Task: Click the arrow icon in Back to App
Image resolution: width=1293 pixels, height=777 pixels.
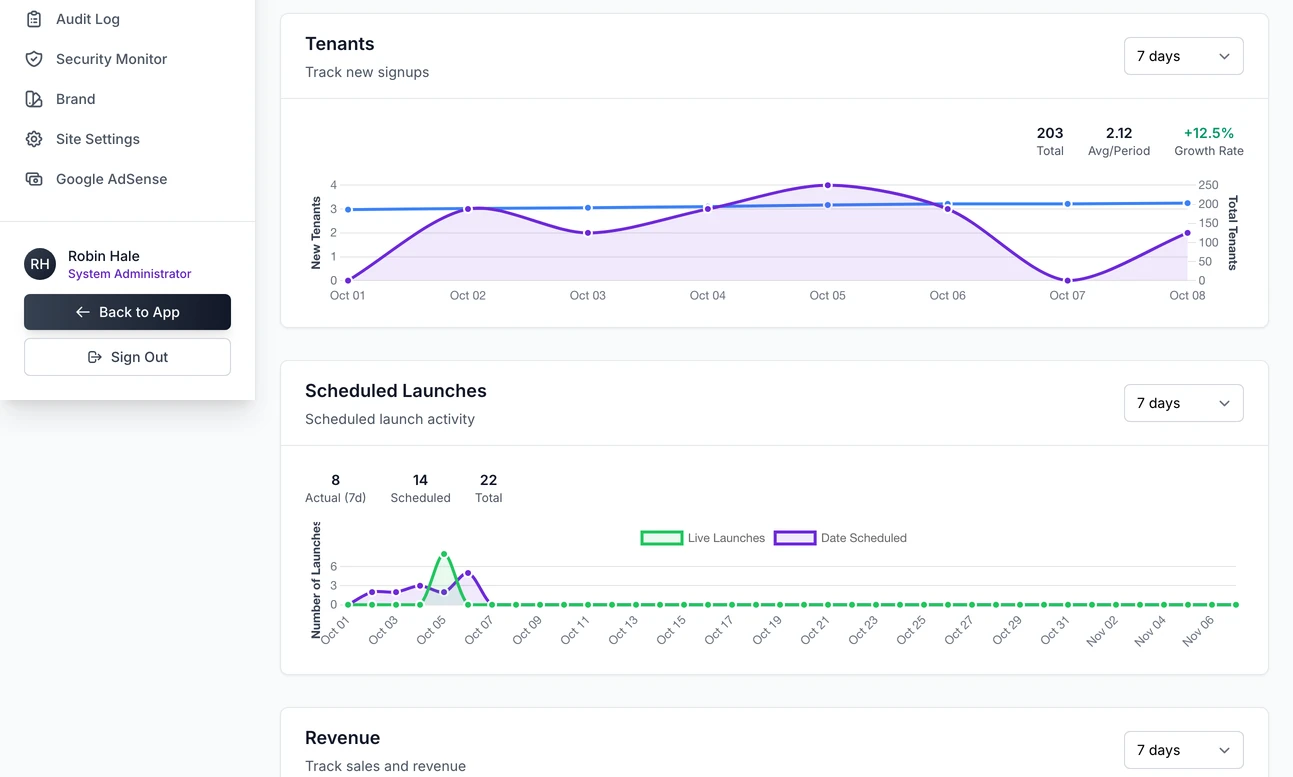Action: click(83, 312)
